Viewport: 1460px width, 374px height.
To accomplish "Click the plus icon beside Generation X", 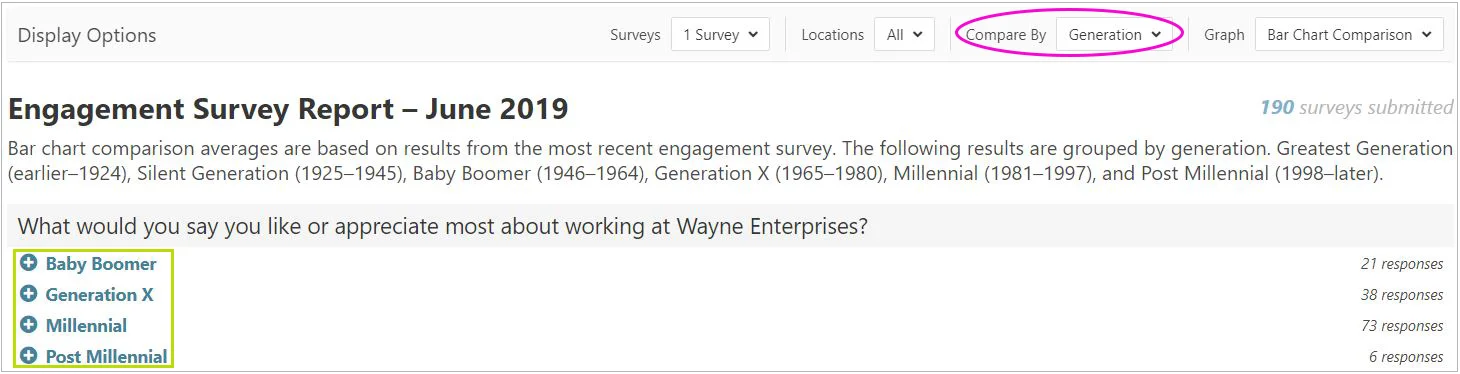I will pos(28,295).
